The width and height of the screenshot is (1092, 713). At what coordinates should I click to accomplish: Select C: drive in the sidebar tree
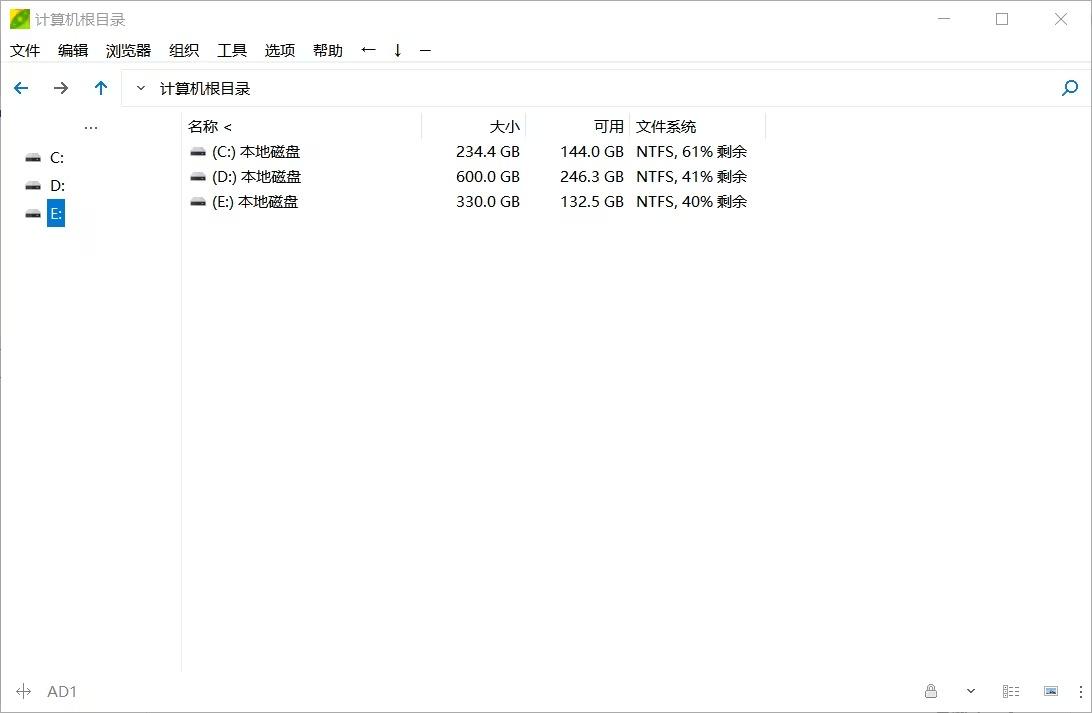pyautogui.click(x=57, y=158)
